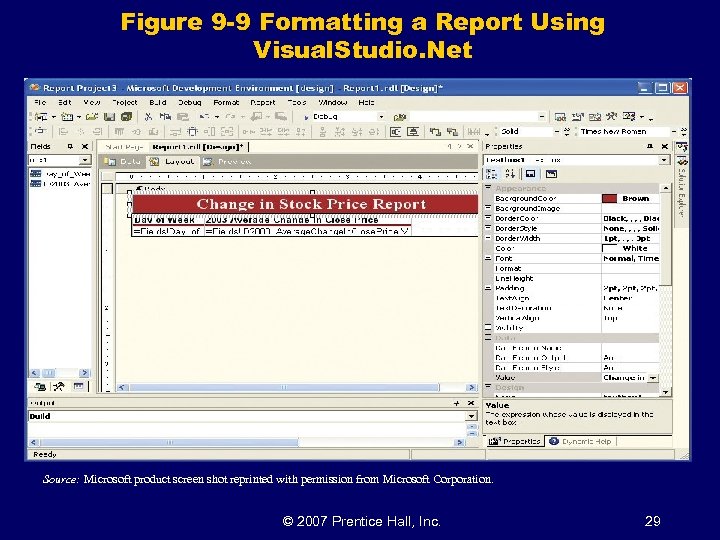This screenshot has width=720, height=540.
Task: Open the Value property dropdown arrow
Action: pyautogui.click(x=652, y=378)
